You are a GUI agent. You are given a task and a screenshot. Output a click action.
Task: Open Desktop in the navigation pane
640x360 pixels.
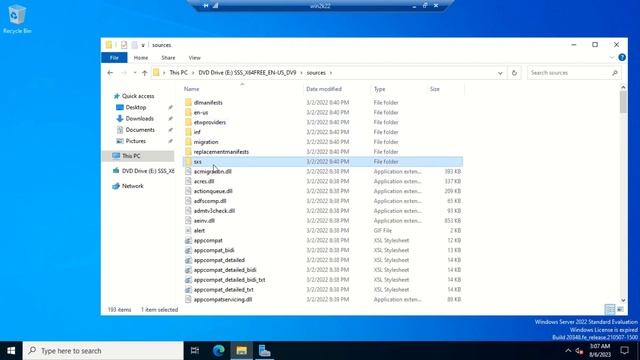point(136,107)
